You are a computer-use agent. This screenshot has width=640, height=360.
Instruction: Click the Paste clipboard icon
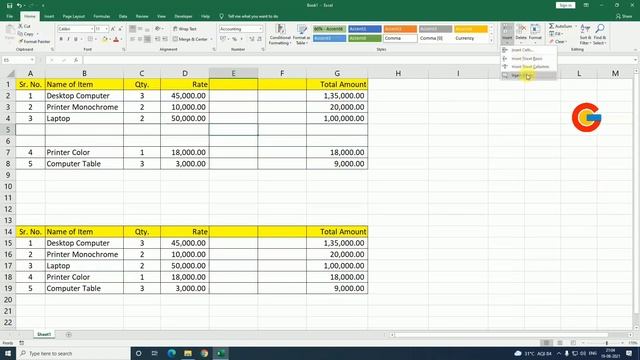(9, 31)
